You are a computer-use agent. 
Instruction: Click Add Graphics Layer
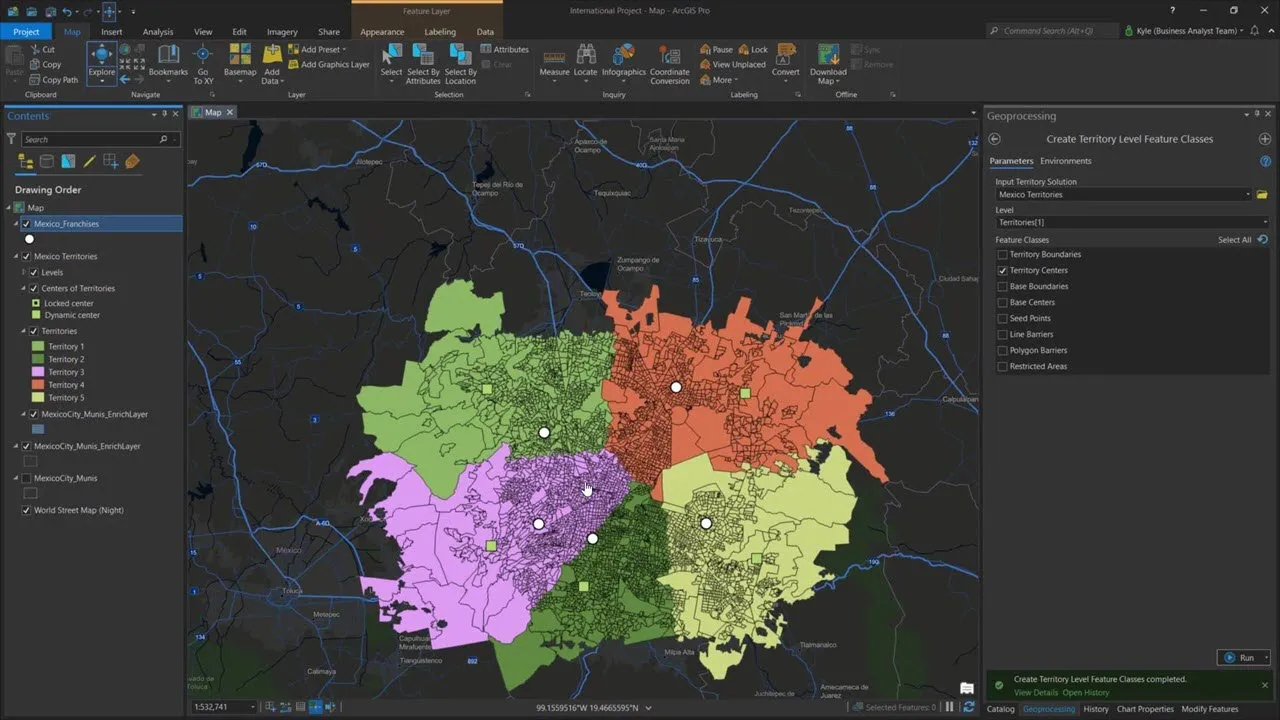coord(328,64)
